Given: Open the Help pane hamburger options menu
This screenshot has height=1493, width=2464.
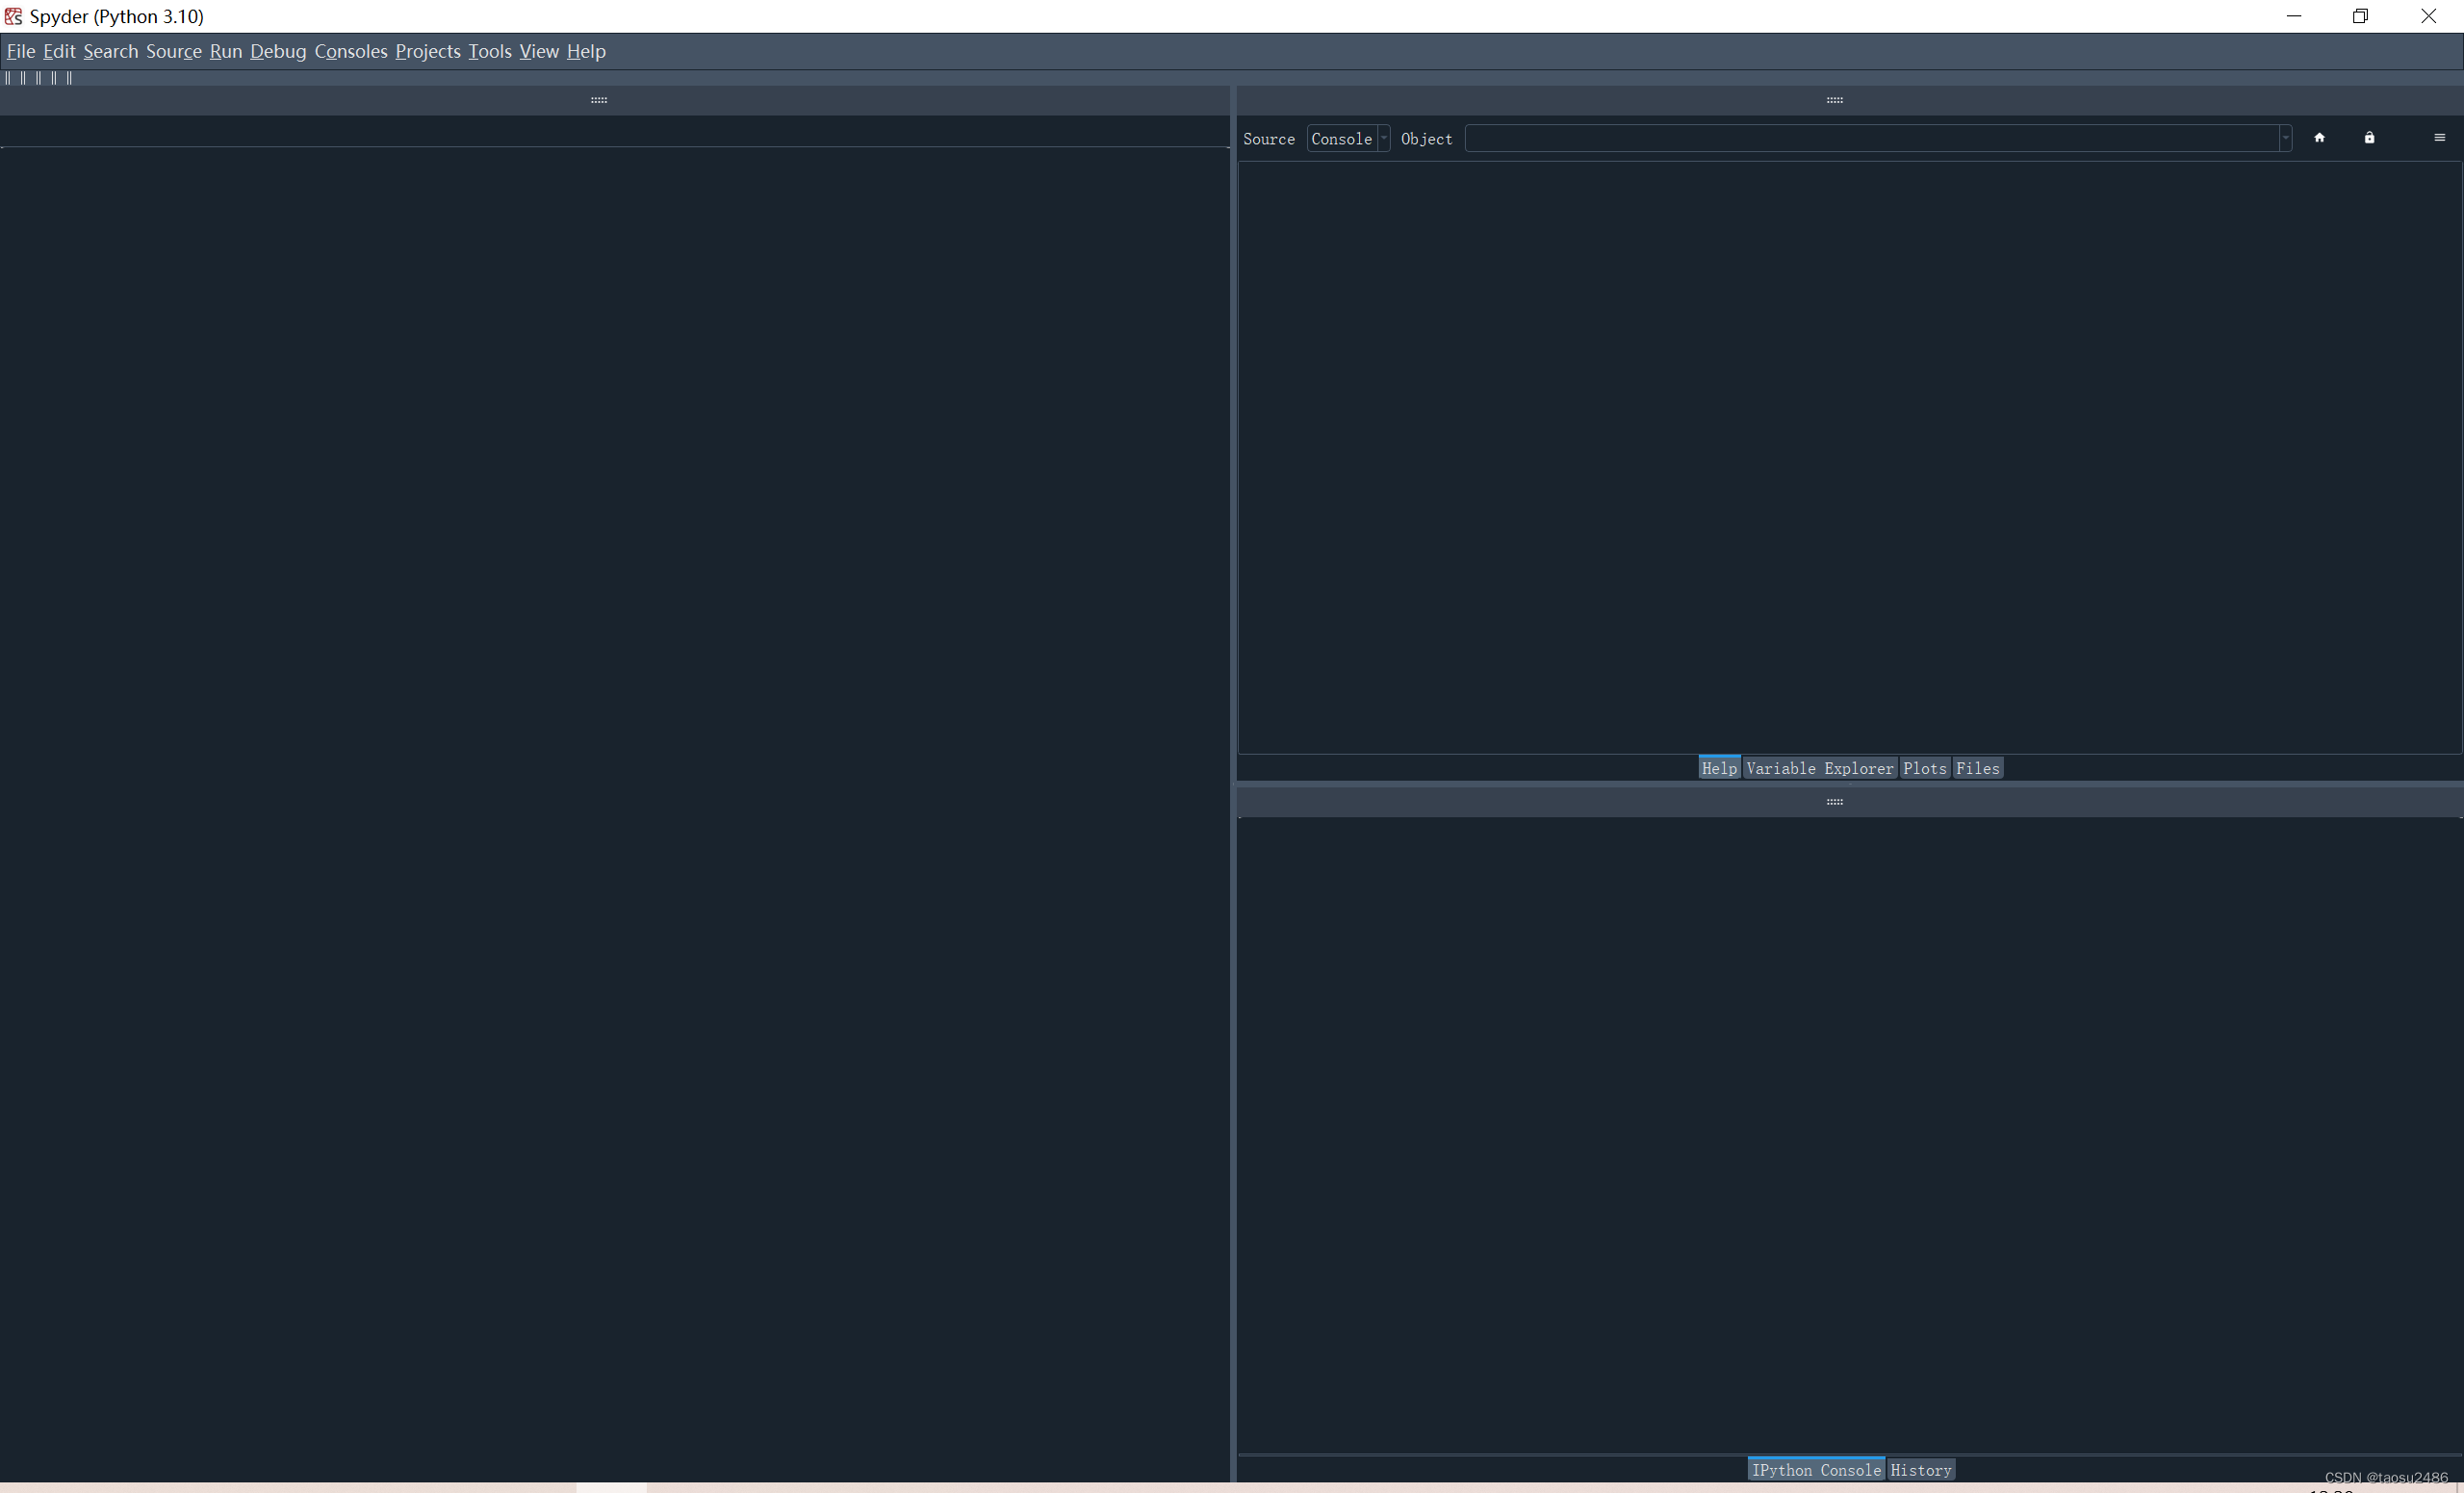Looking at the screenshot, I should coord(2439,138).
